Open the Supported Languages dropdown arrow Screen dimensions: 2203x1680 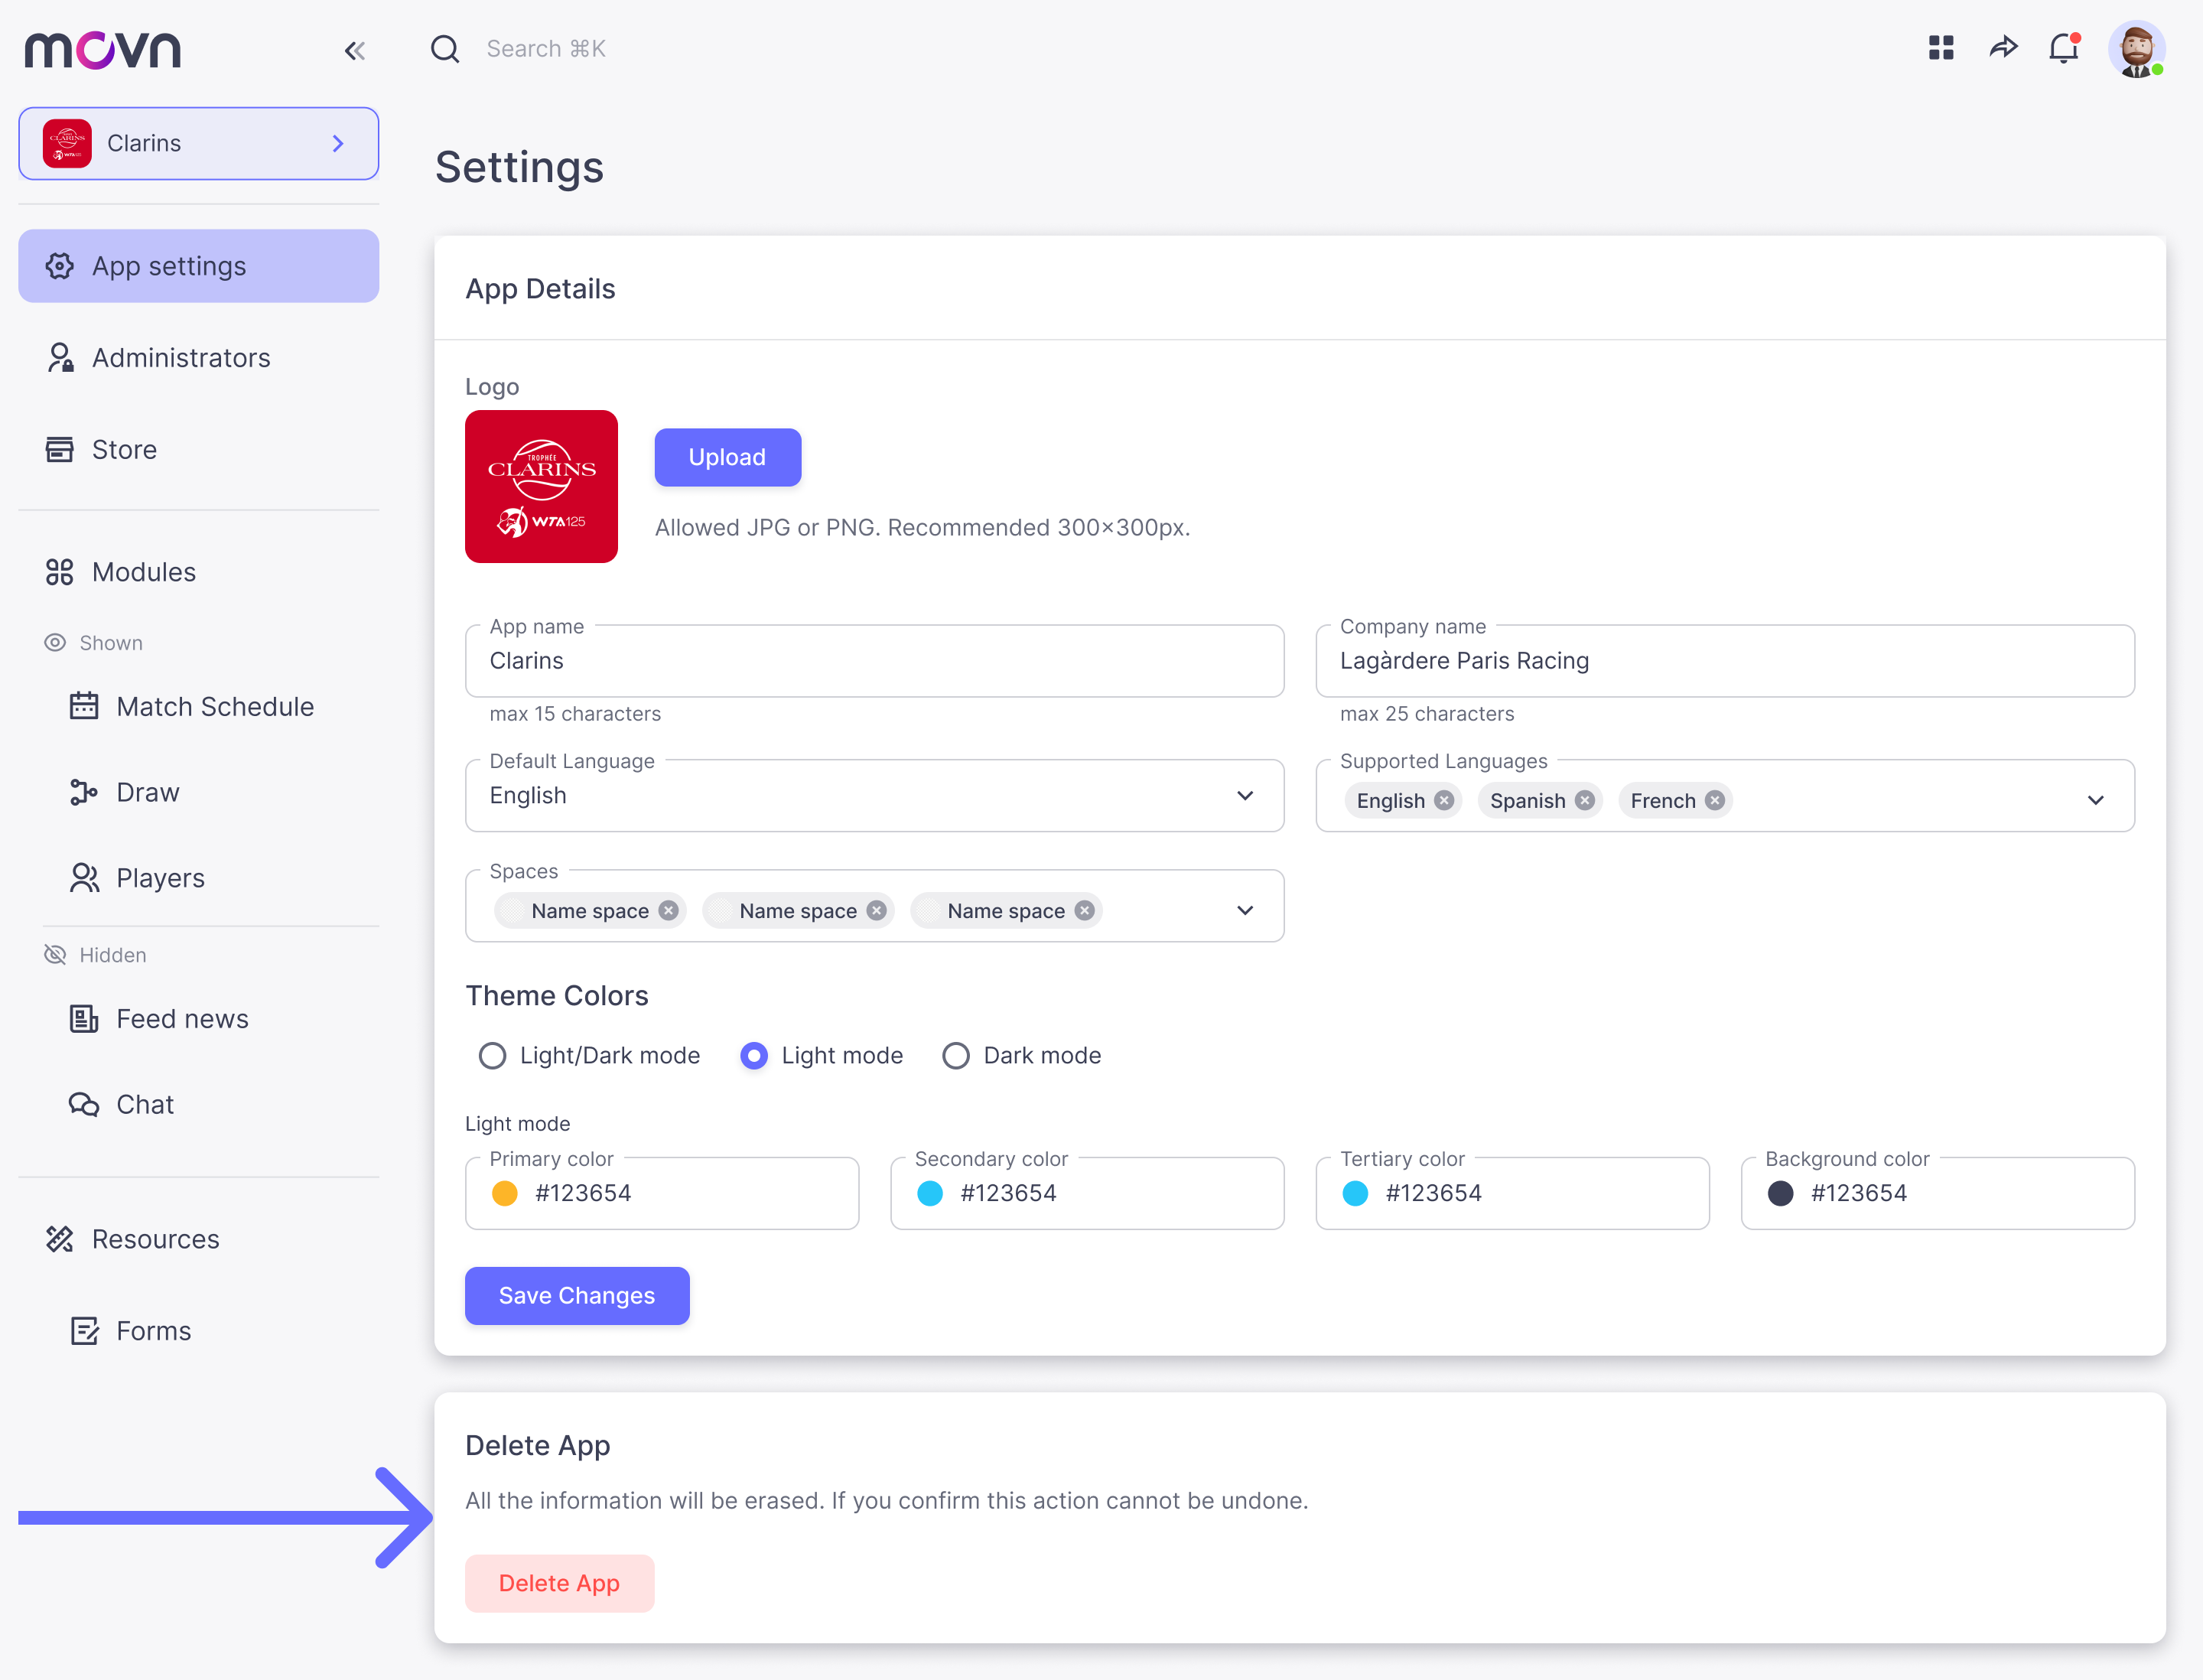point(2096,800)
